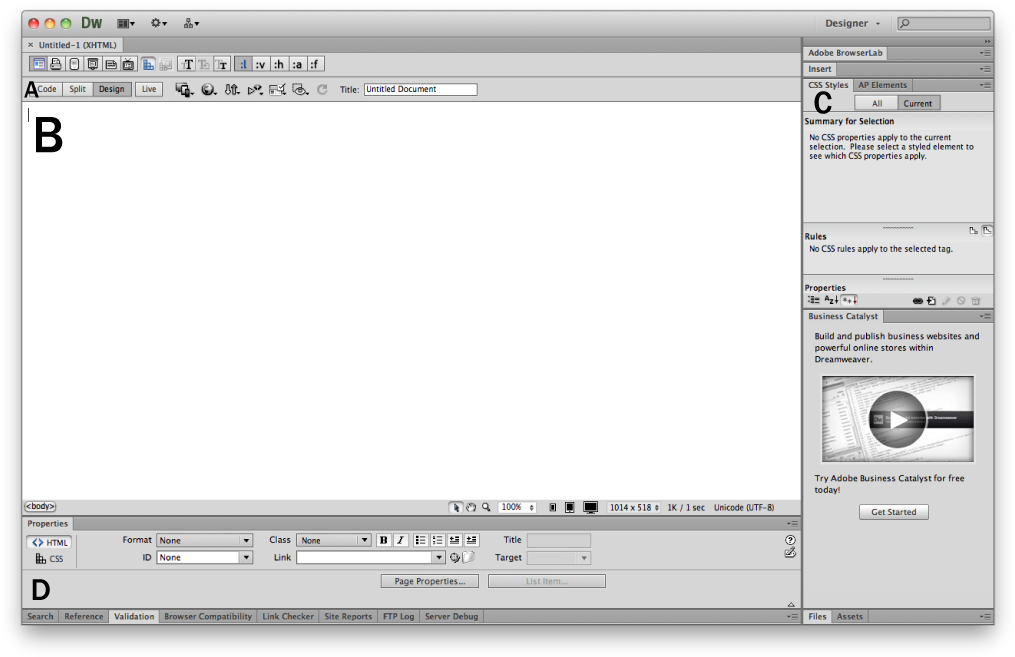Viewport: 1015px width, 657px height.
Task: Click the Unordered list icon
Action: click(x=420, y=540)
